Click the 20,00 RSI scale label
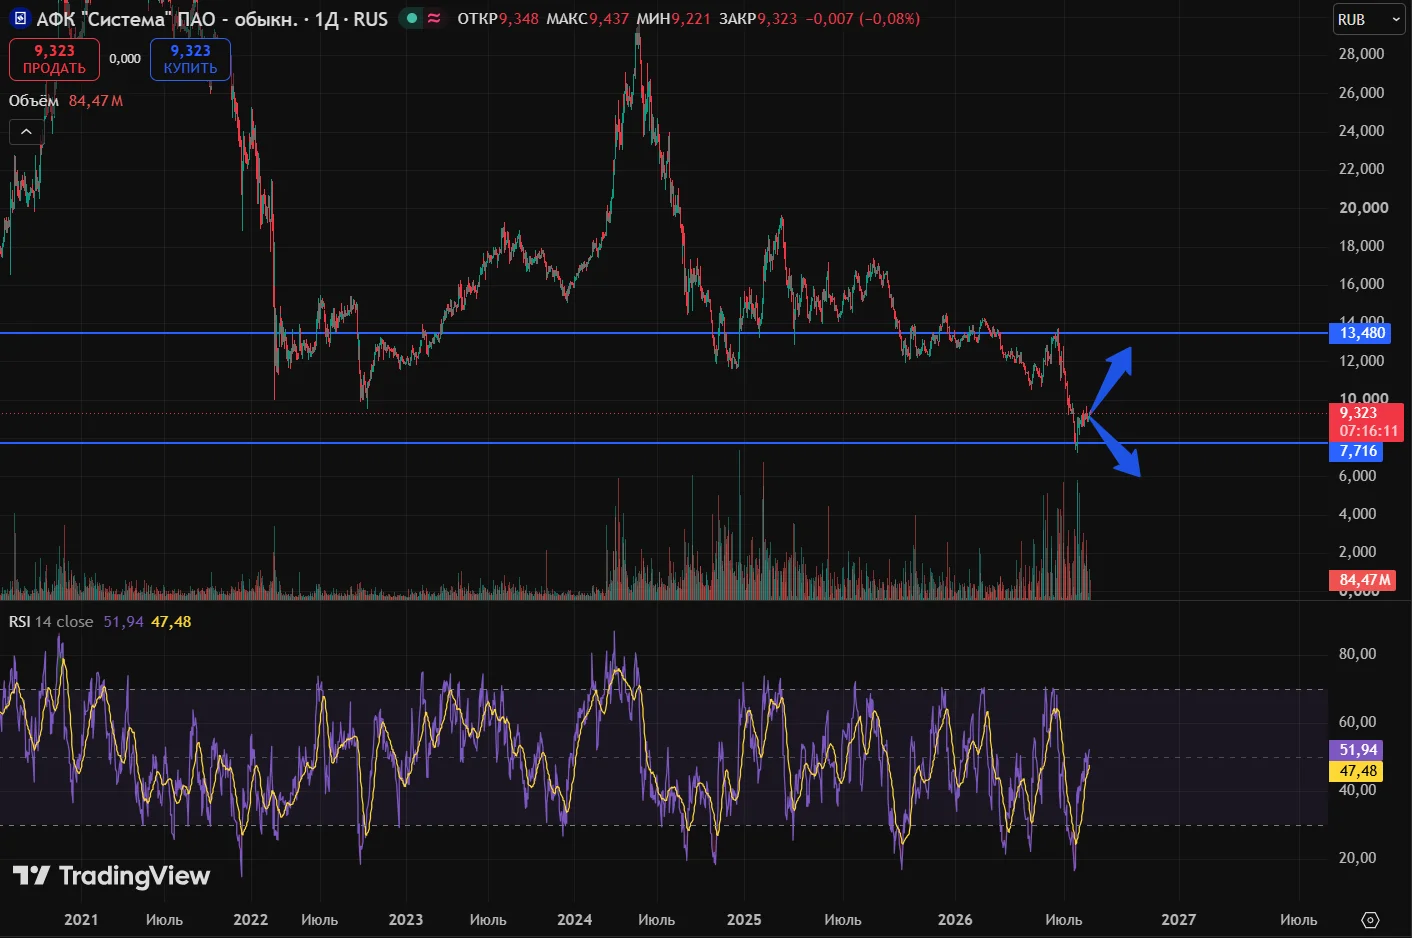The image size is (1412, 938). click(x=1357, y=858)
